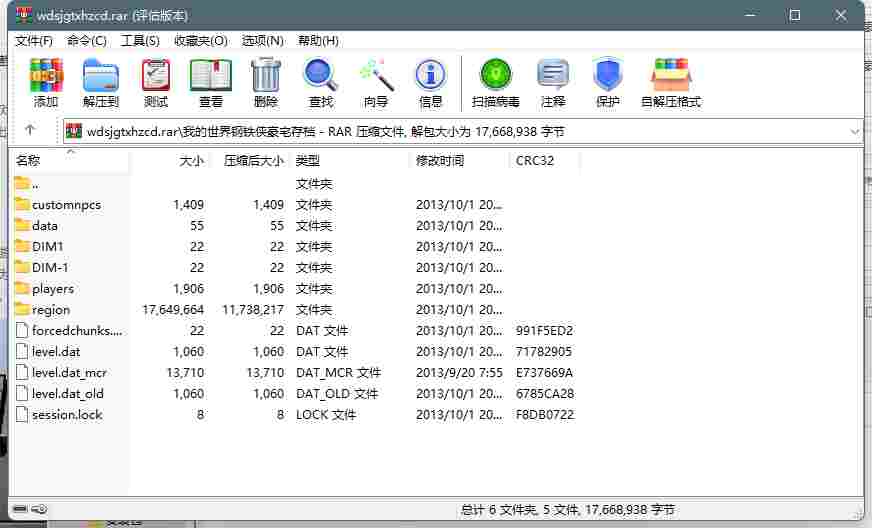
Task: Click the Add (添加) toolbar icon
Action: coord(46,76)
